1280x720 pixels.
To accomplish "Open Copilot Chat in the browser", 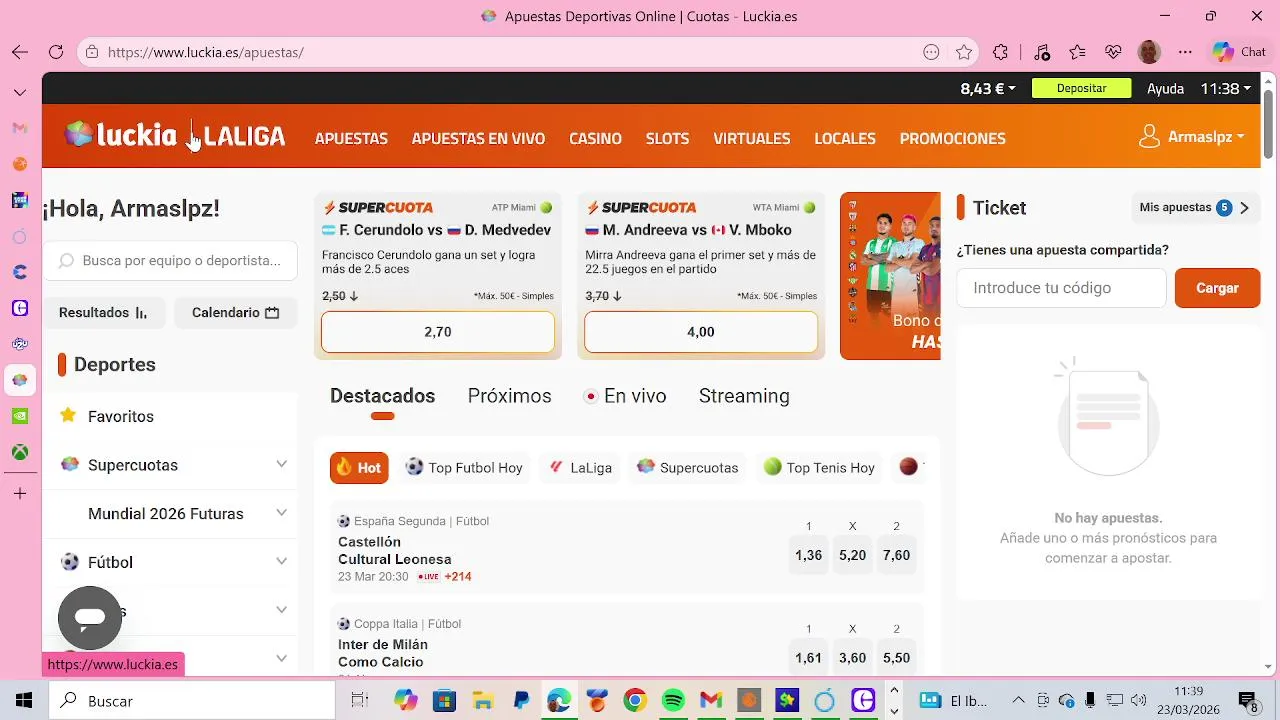I will click(x=1239, y=52).
